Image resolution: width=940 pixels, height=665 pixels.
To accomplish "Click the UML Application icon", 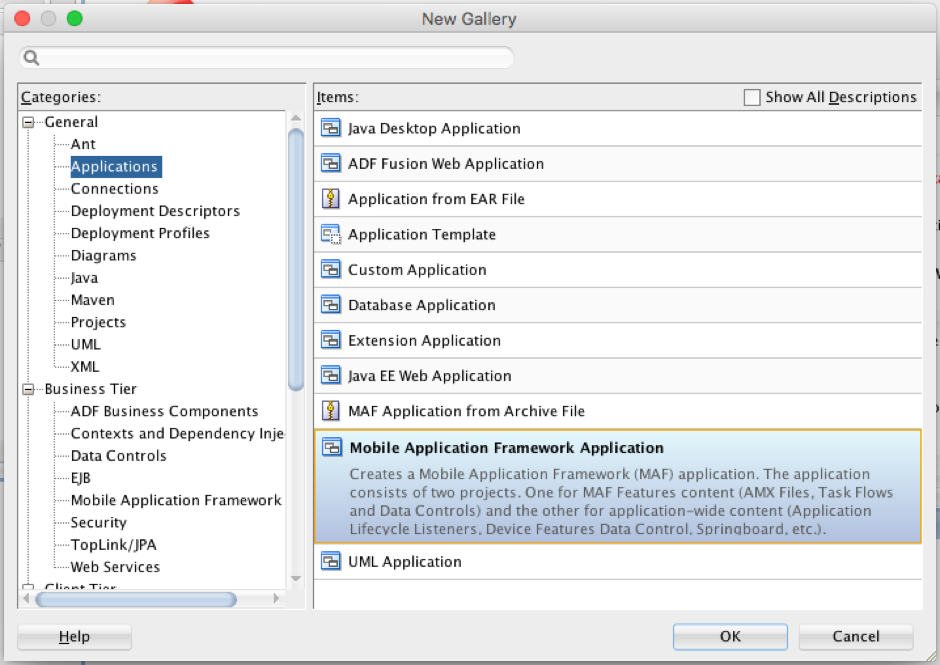I will [330, 561].
